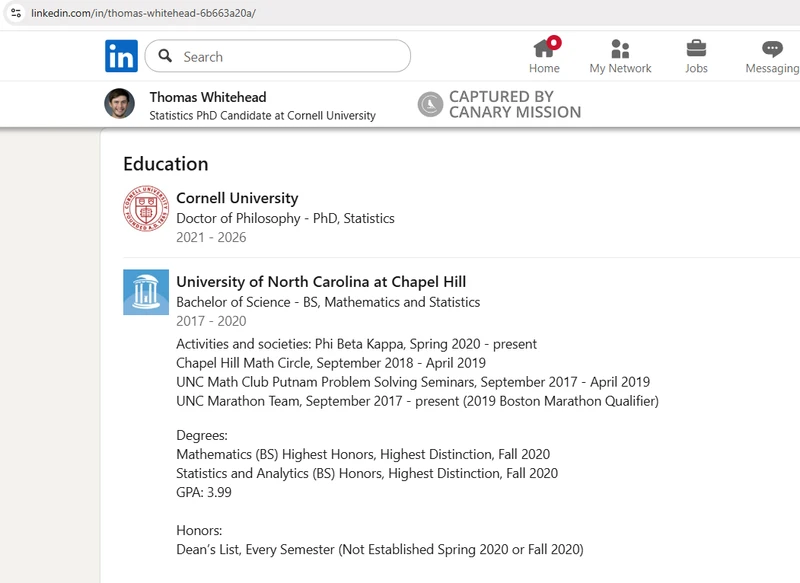Click the 'UNC Marathon Team' line
This screenshot has height=583, width=800.
point(417,401)
